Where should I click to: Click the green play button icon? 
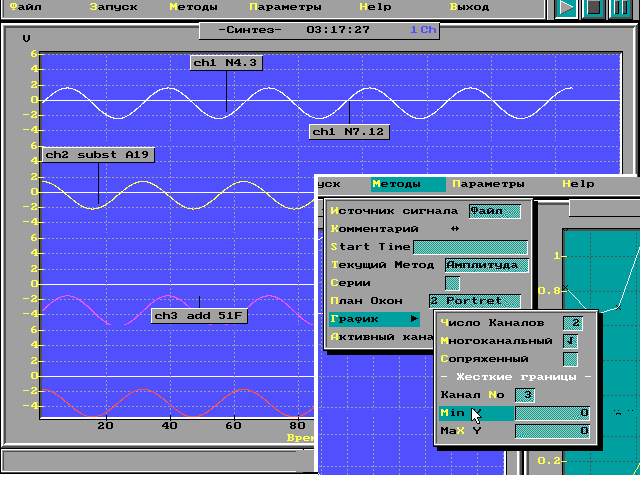pyautogui.click(x=567, y=8)
